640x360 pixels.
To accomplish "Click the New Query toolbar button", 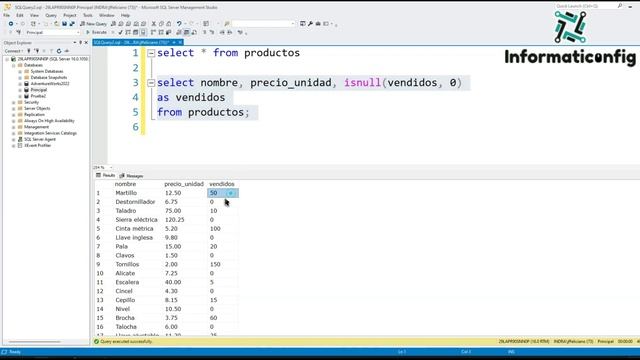I will (x=93, y=24).
